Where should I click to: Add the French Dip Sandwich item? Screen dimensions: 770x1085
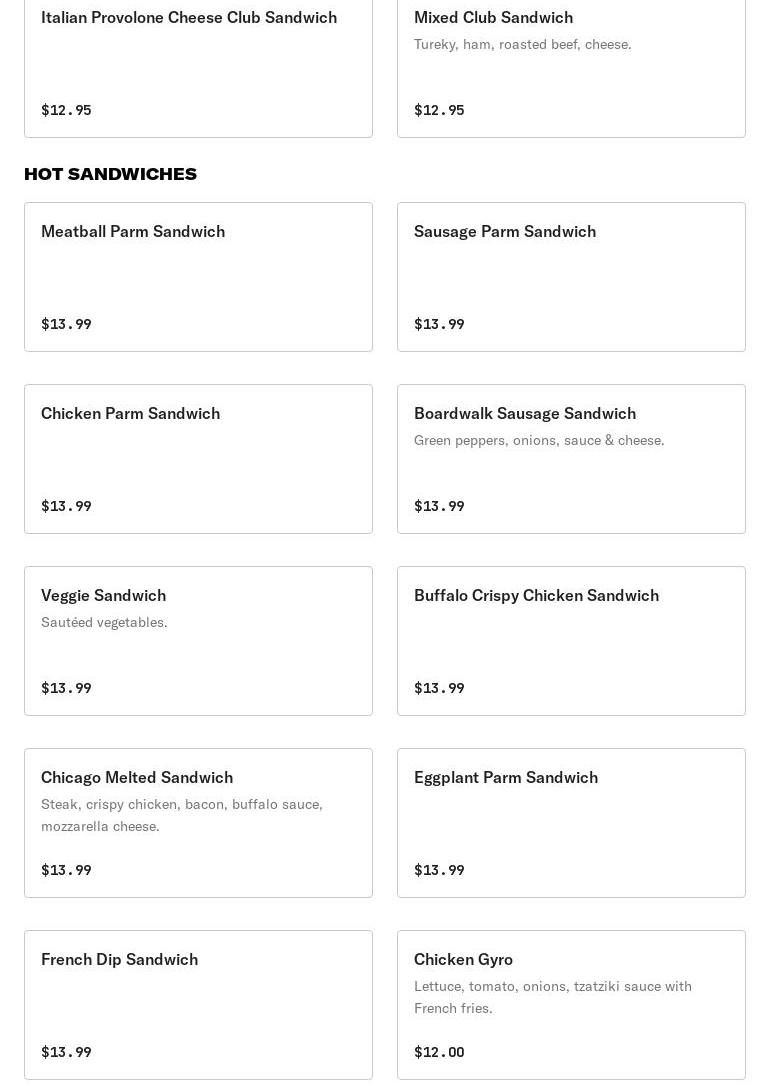coord(119,960)
